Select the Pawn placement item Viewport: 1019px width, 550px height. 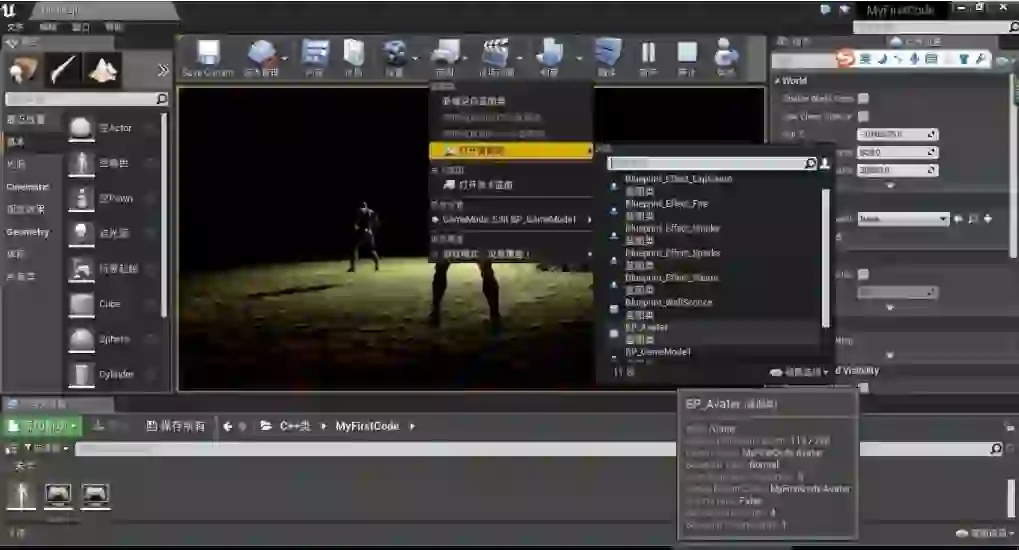coord(114,198)
